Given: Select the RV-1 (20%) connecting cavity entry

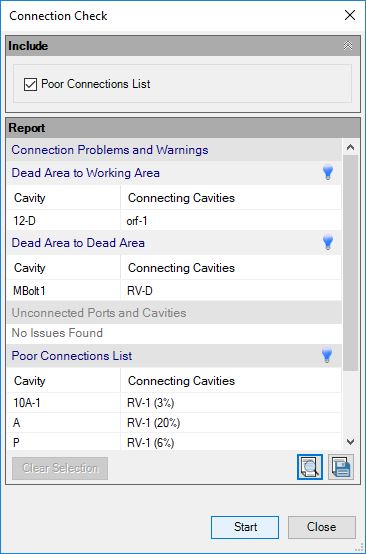Looking at the screenshot, I should (154, 423).
